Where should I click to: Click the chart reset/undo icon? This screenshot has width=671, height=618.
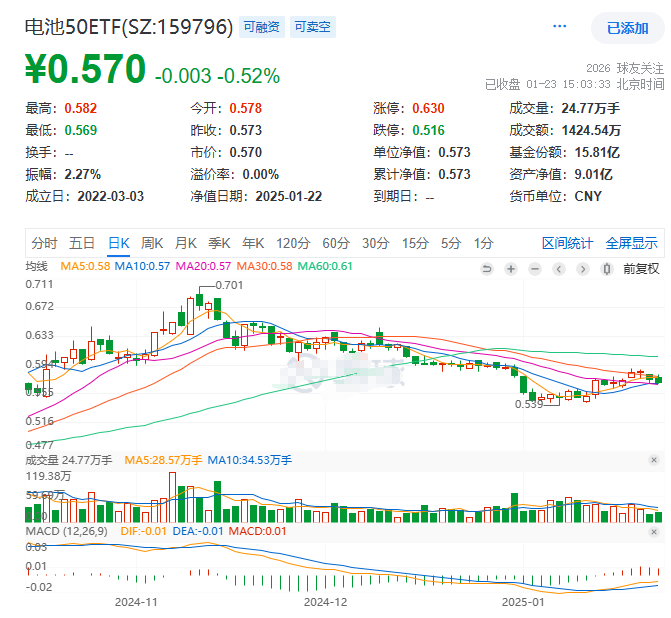coord(487,269)
